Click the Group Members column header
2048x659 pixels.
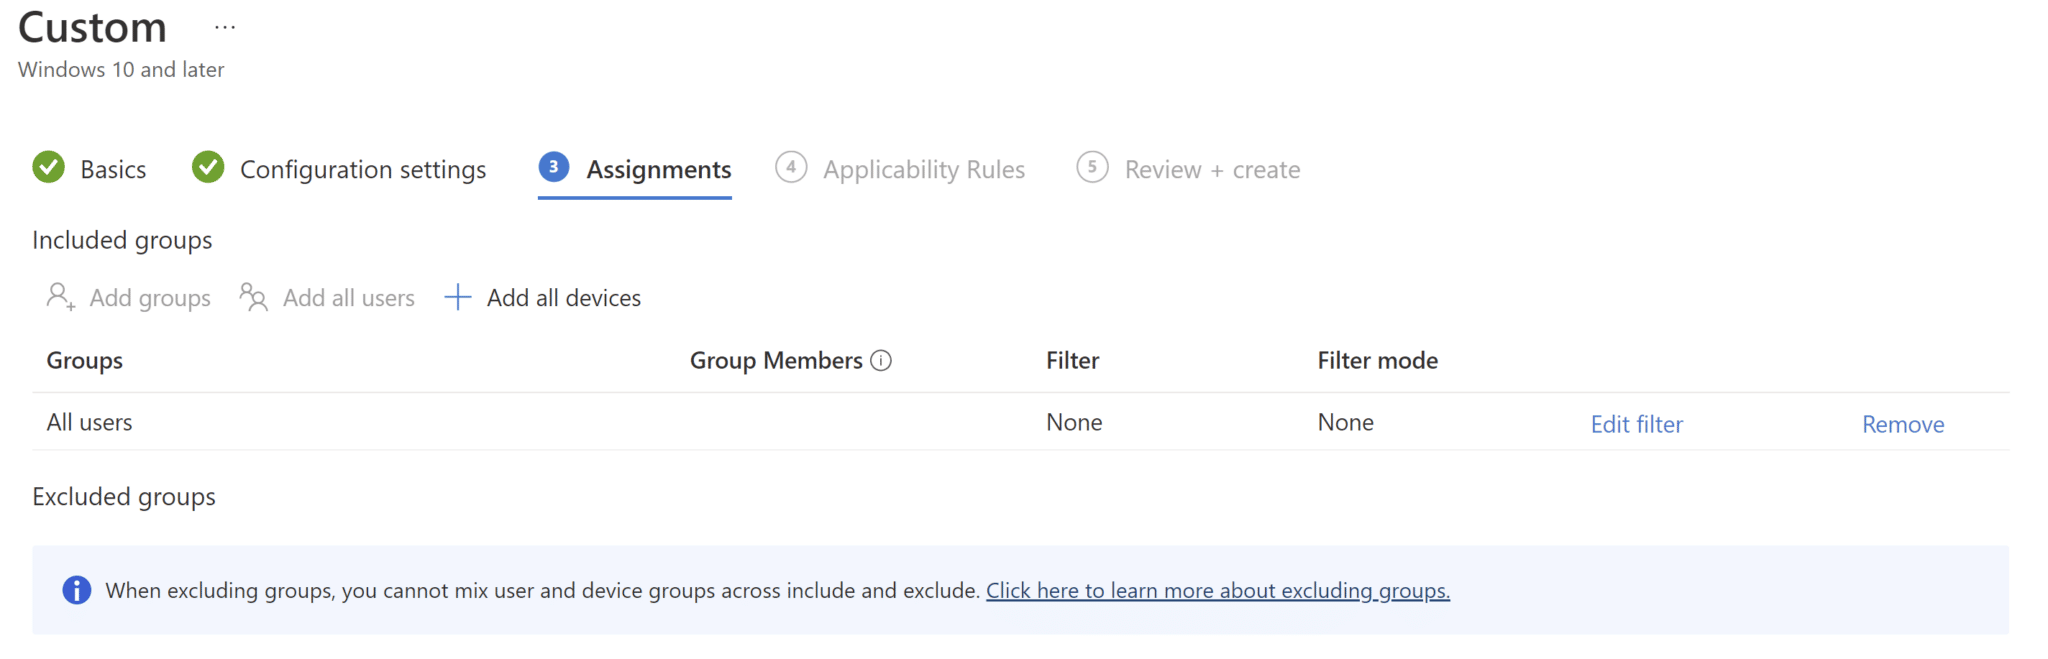(x=776, y=360)
